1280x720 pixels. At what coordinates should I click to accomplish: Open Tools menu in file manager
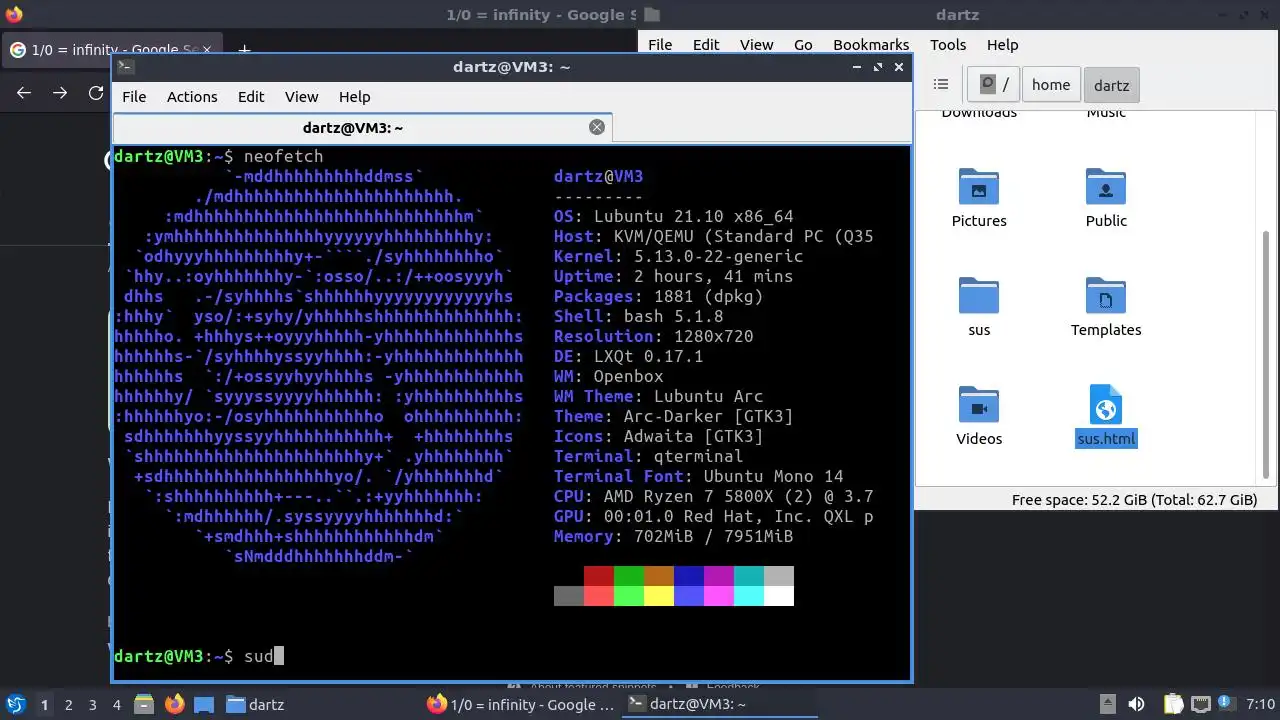click(948, 45)
